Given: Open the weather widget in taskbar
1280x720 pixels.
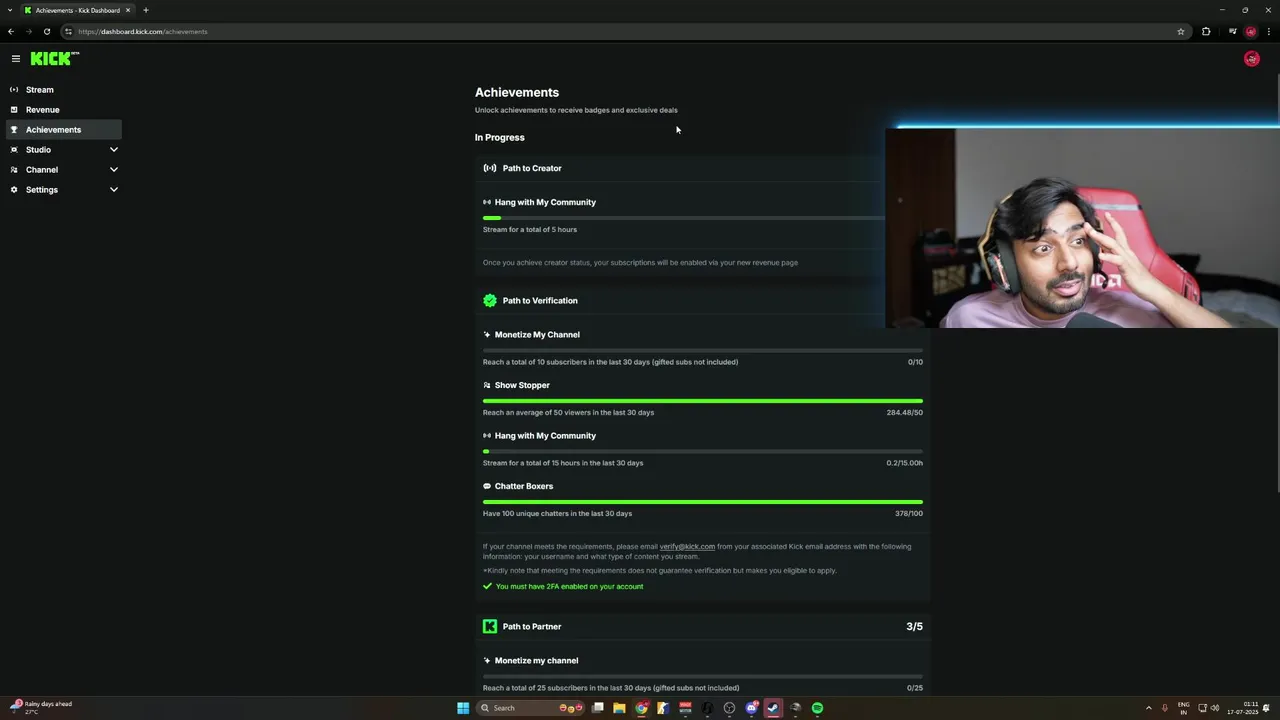Looking at the screenshot, I should [x=41, y=707].
